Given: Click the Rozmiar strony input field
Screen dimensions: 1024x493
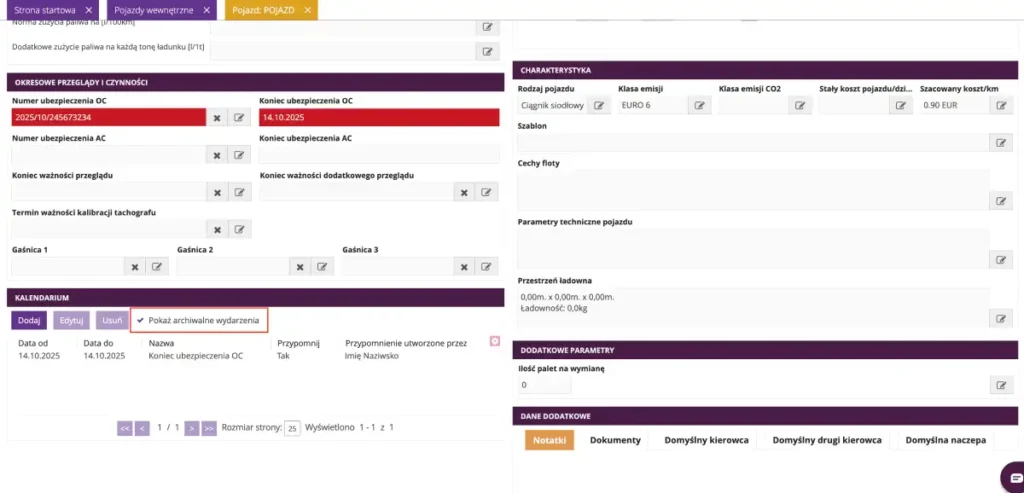Looking at the screenshot, I should 293,428.
